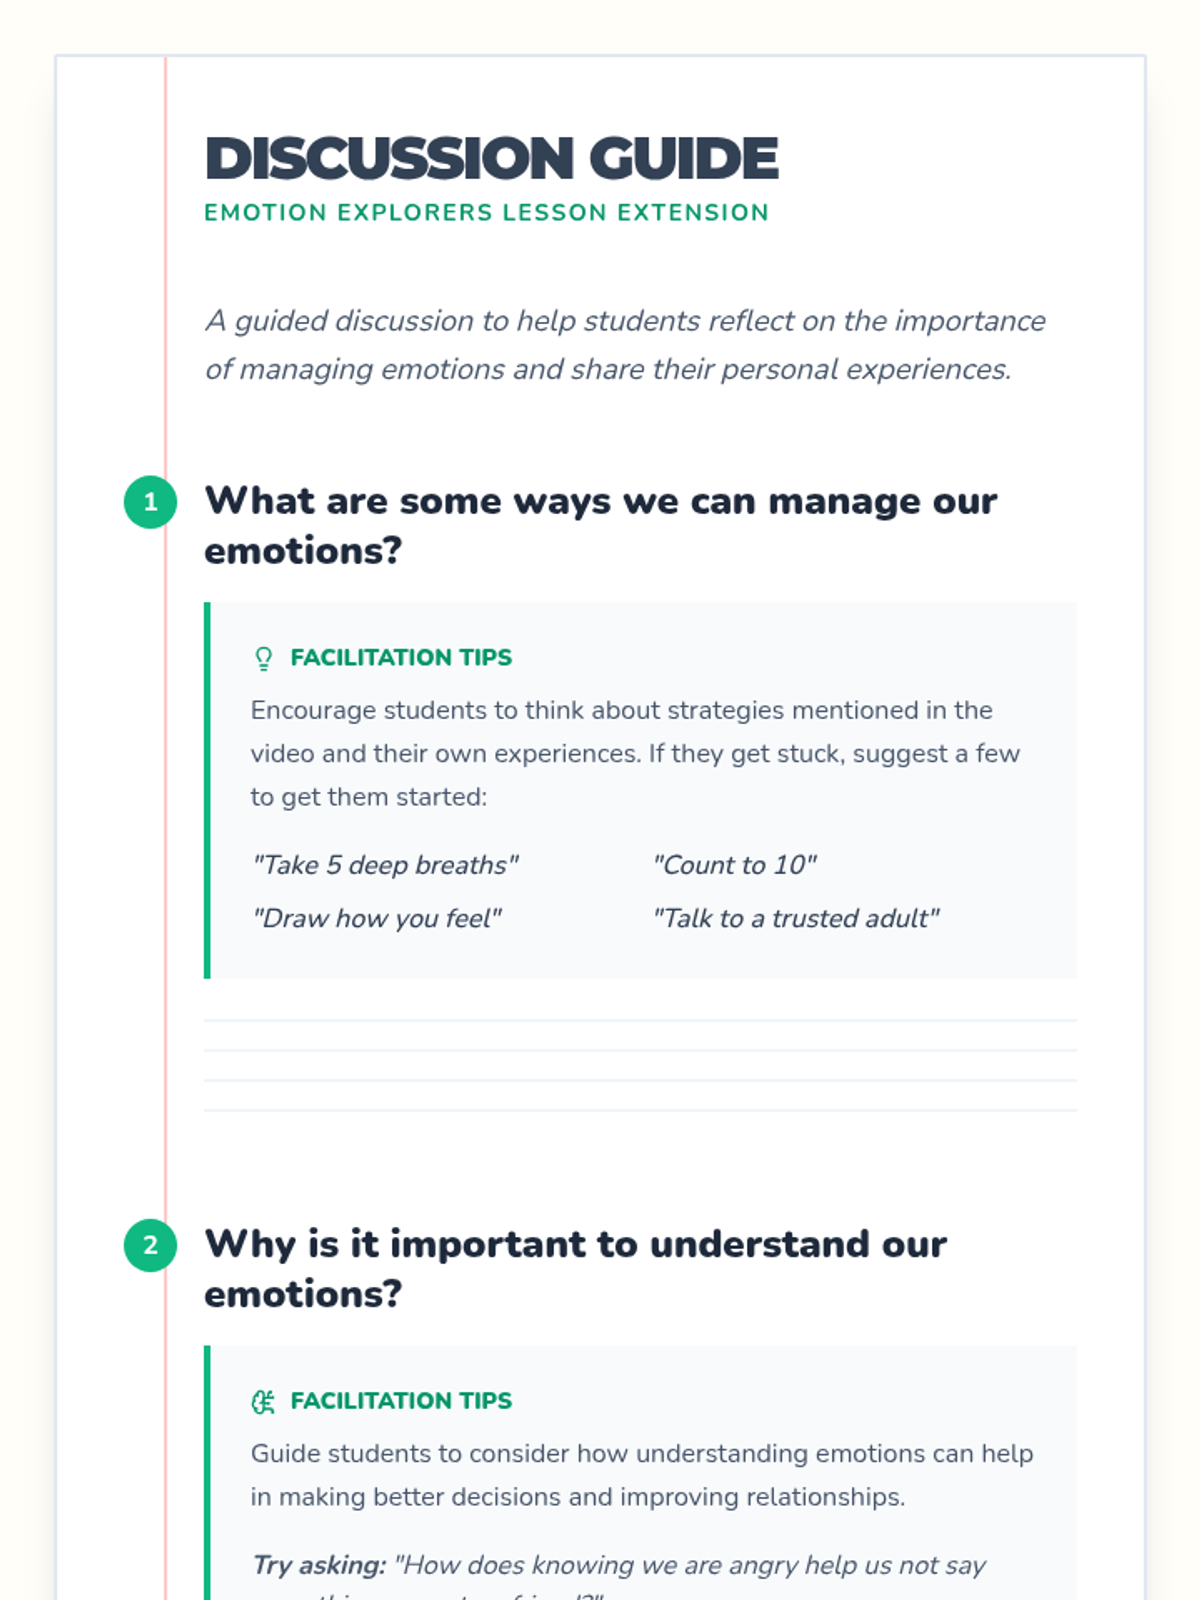The height and width of the screenshot is (1600, 1200).
Task: Click the "Draw how you feel" suggestion
Action: click(x=376, y=918)
